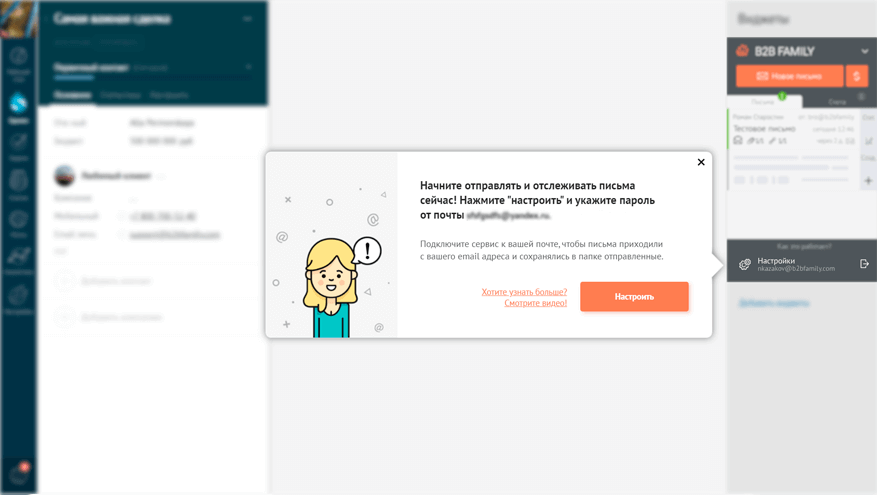Click the orange Настроить button
Image resolution: width=877 pixels, height=495 pixels.
[x=634, y=296]
